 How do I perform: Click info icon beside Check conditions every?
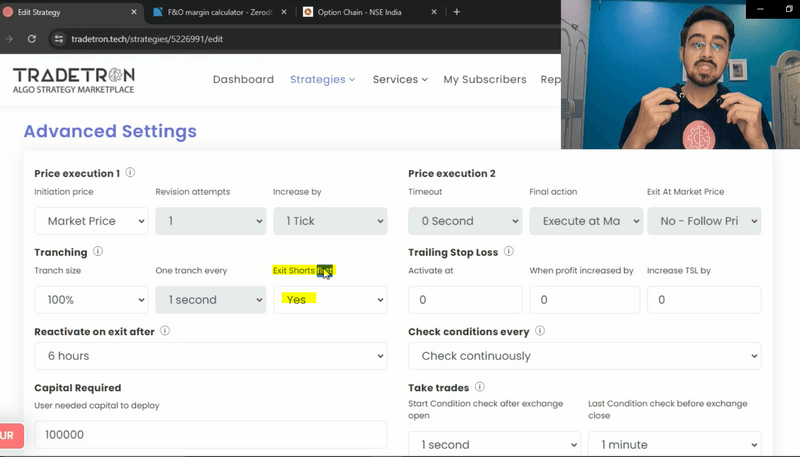[540, 331]
